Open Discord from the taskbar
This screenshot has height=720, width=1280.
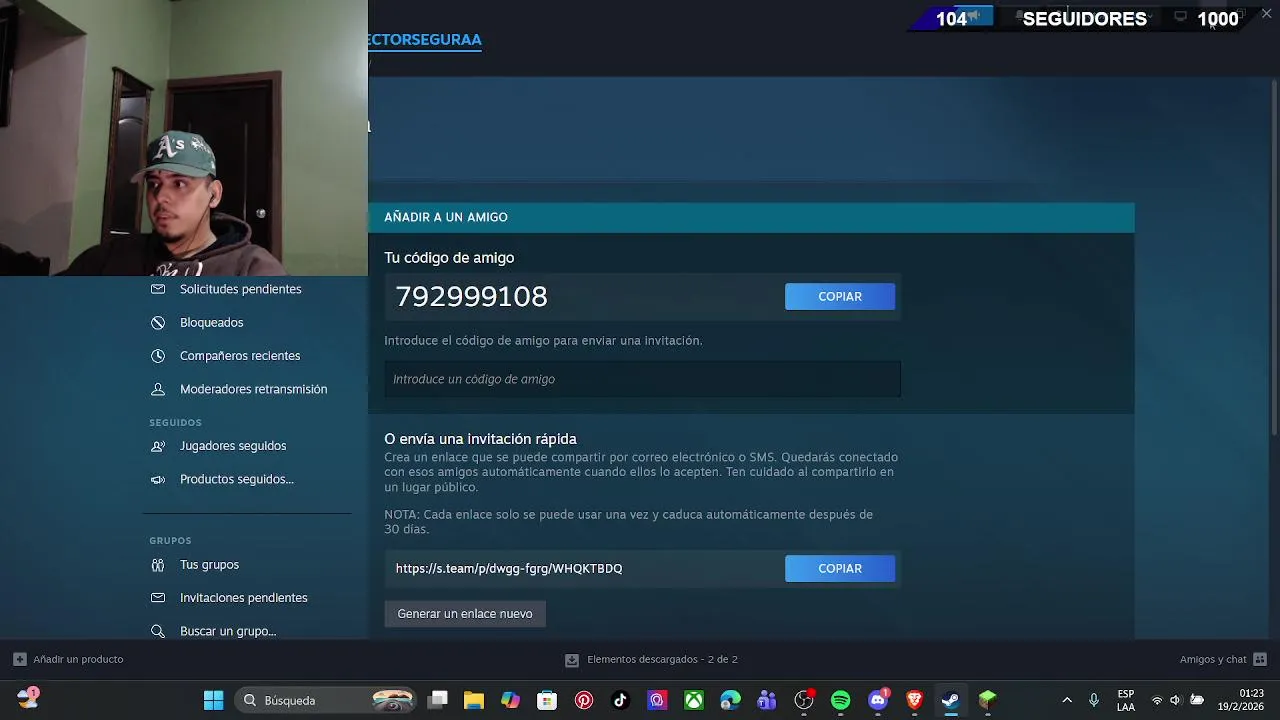click(x=878, y=700)
